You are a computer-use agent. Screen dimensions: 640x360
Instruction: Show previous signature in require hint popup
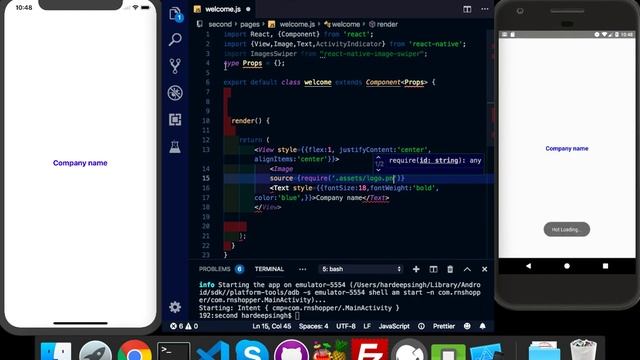click(378, 157)
